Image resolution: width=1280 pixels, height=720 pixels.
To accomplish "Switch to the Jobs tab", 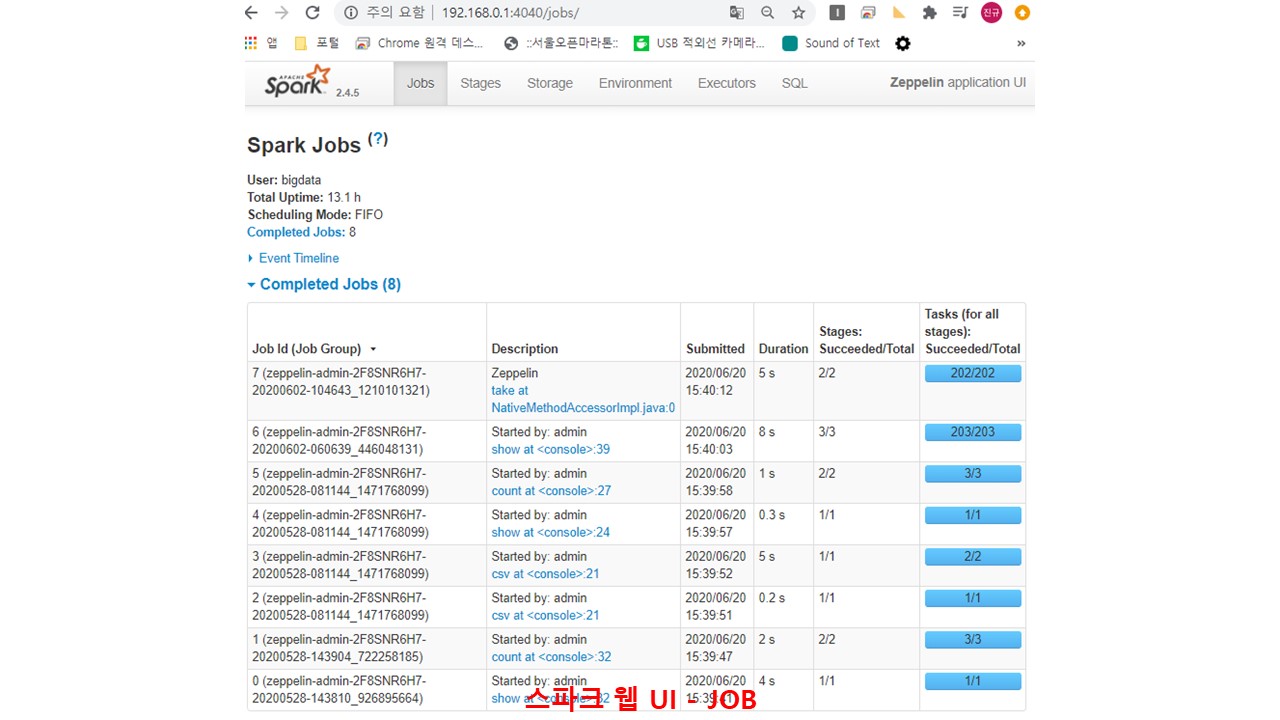I will pyautogui.click(x=420, y=83).
